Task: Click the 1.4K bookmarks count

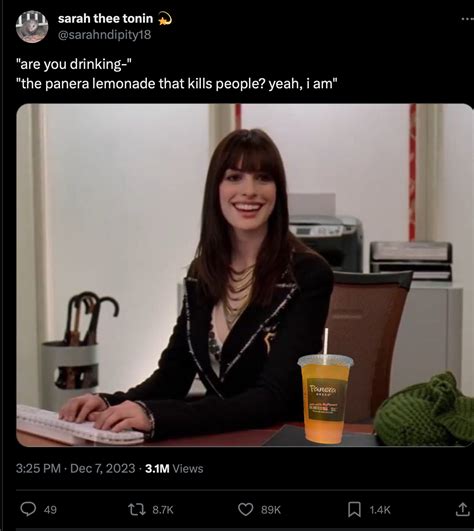Action: 380,510
